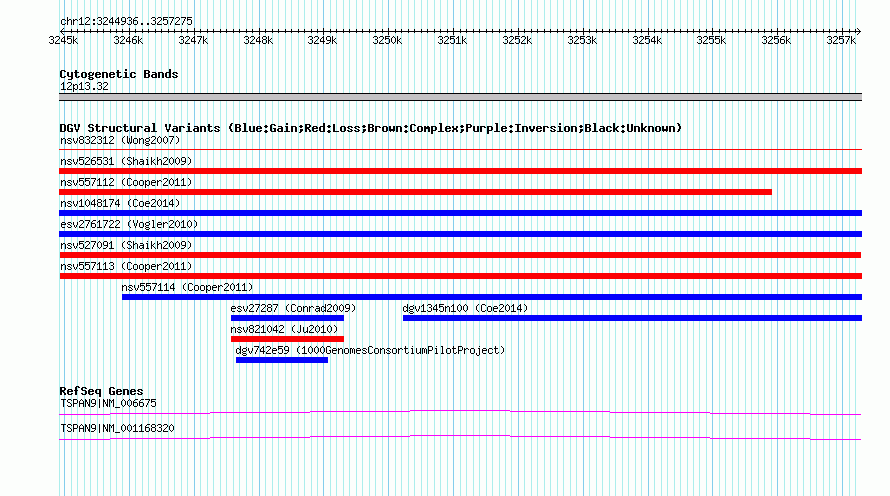The width and height of the screenshot is (890, 496).
Task: Select the dgv742e59 blue gain bar
Action: [282, 360]
